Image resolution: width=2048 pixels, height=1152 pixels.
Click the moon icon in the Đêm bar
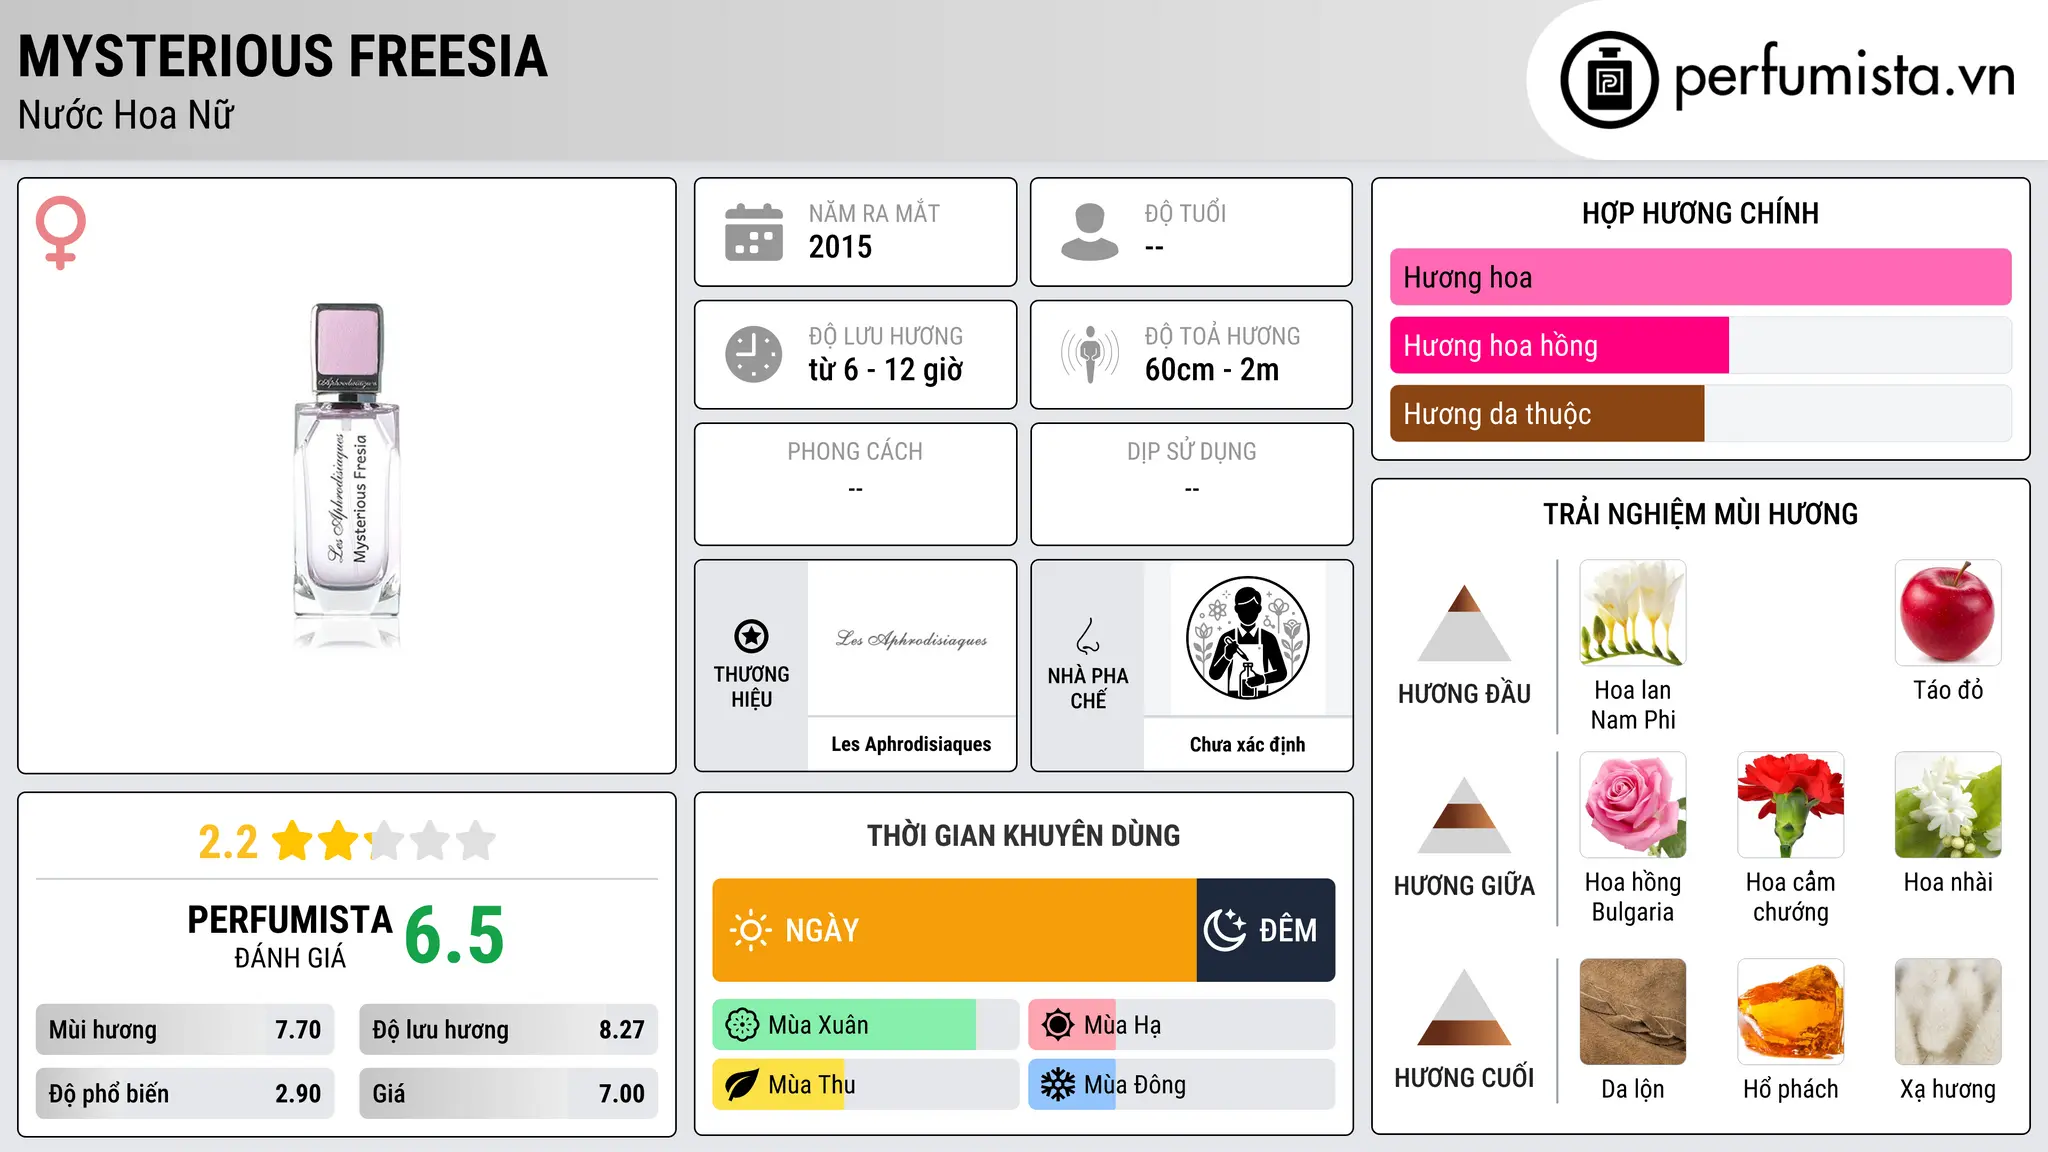point(1225,930)
